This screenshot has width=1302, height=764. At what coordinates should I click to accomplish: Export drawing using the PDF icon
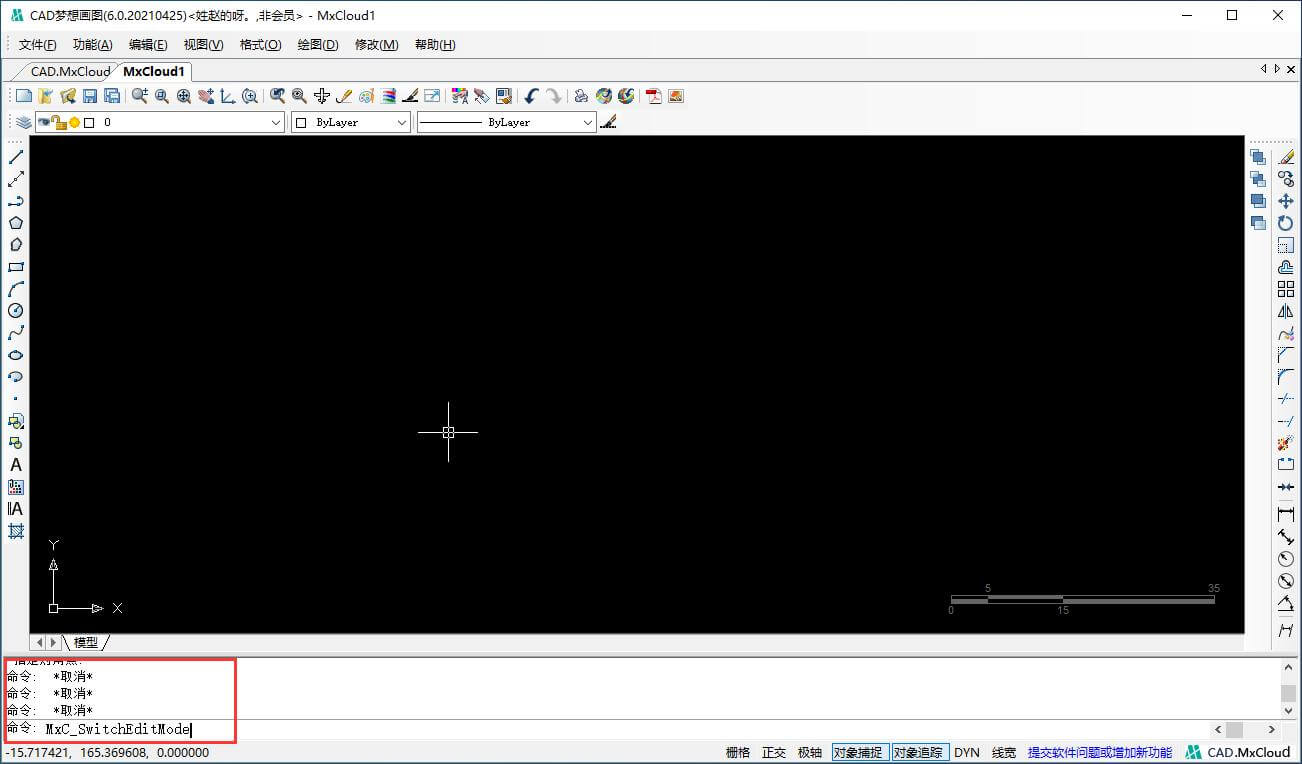(654, 96)
